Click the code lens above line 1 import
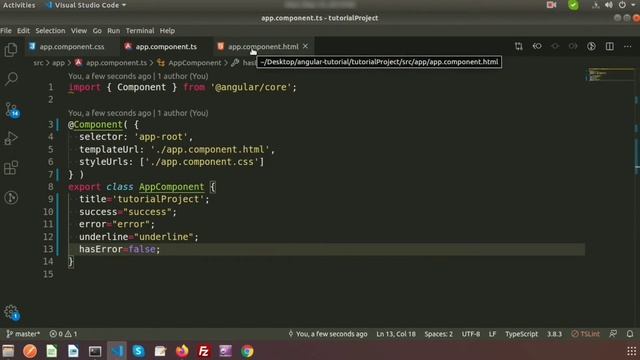Screen dimensions: 640x360 pyautogui.click(x=138, y=76)
